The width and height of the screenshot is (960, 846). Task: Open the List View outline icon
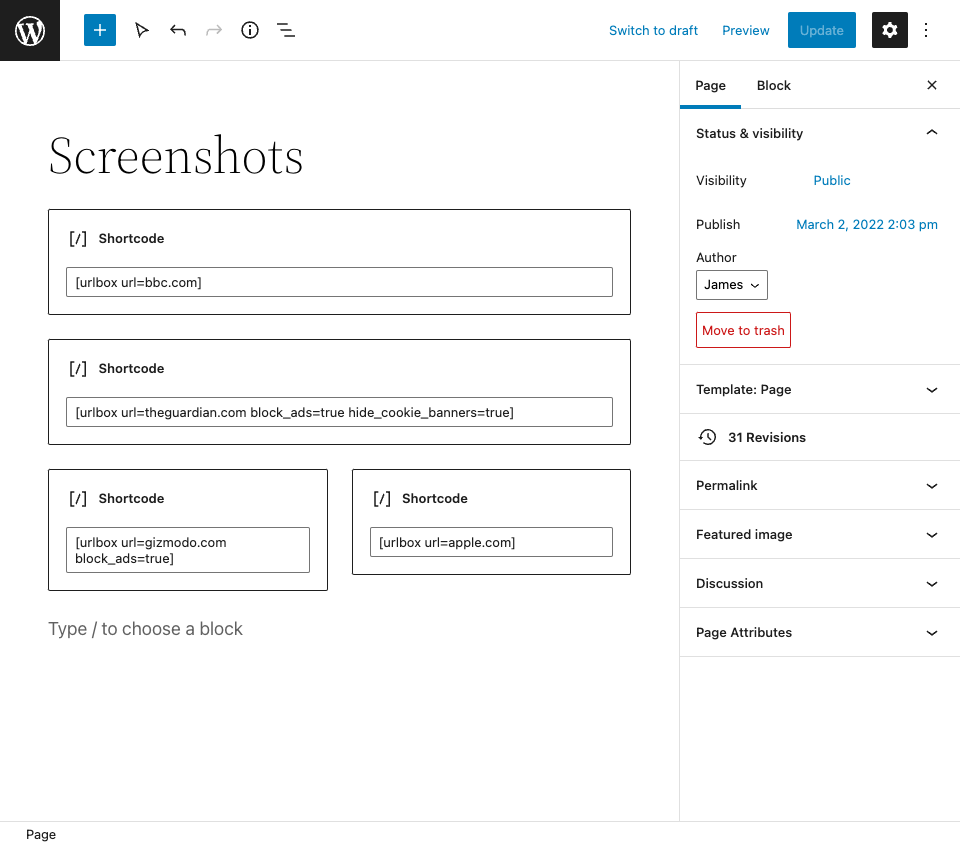(x=286, y=30)
